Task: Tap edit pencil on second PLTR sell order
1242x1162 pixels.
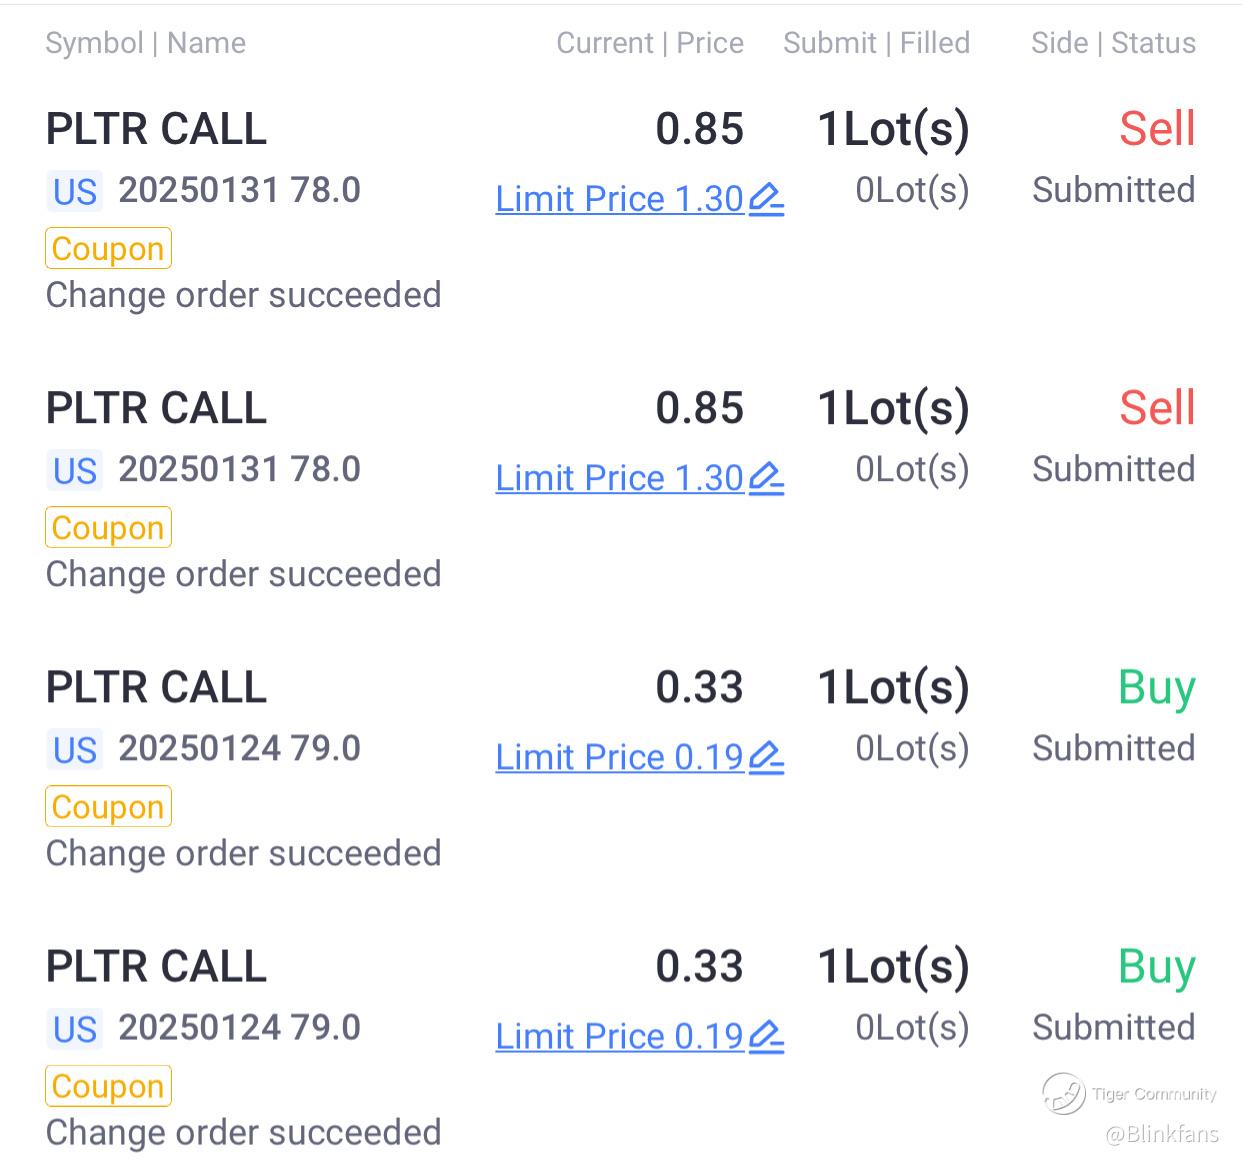Action: point(766,478)
